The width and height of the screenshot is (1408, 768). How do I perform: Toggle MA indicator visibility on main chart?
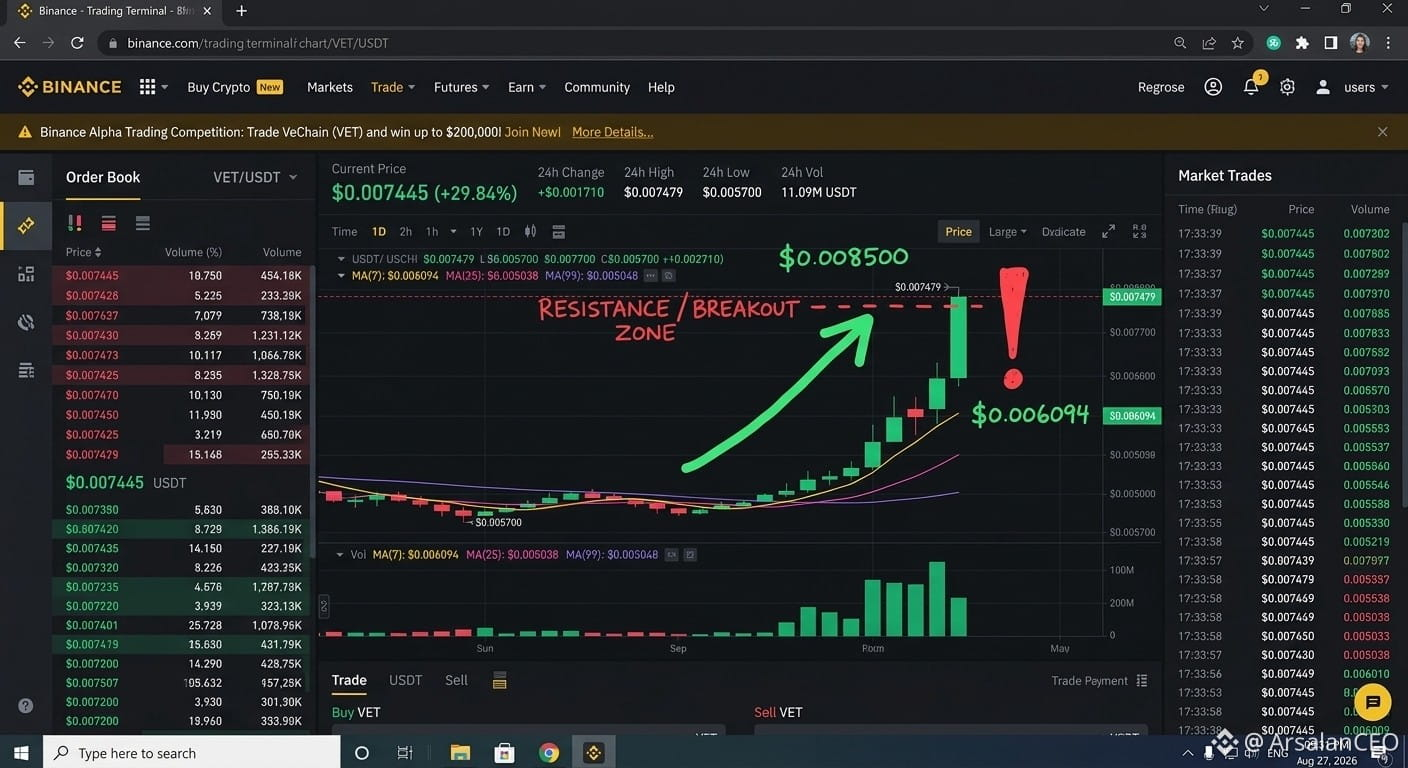669,275
